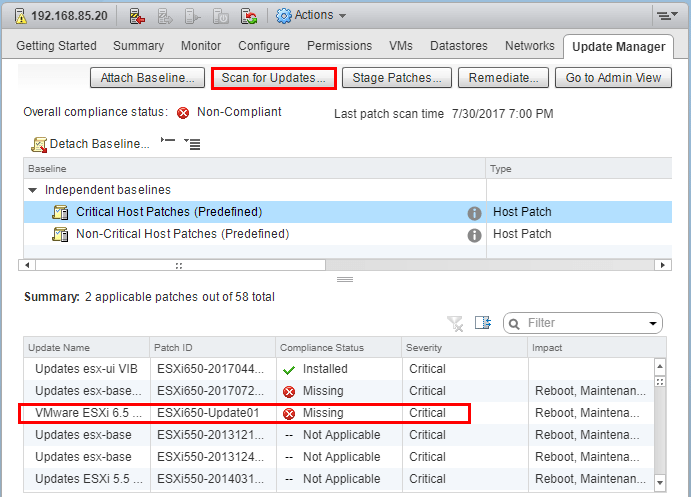Open the Datastores tab

tap(459, 46)
